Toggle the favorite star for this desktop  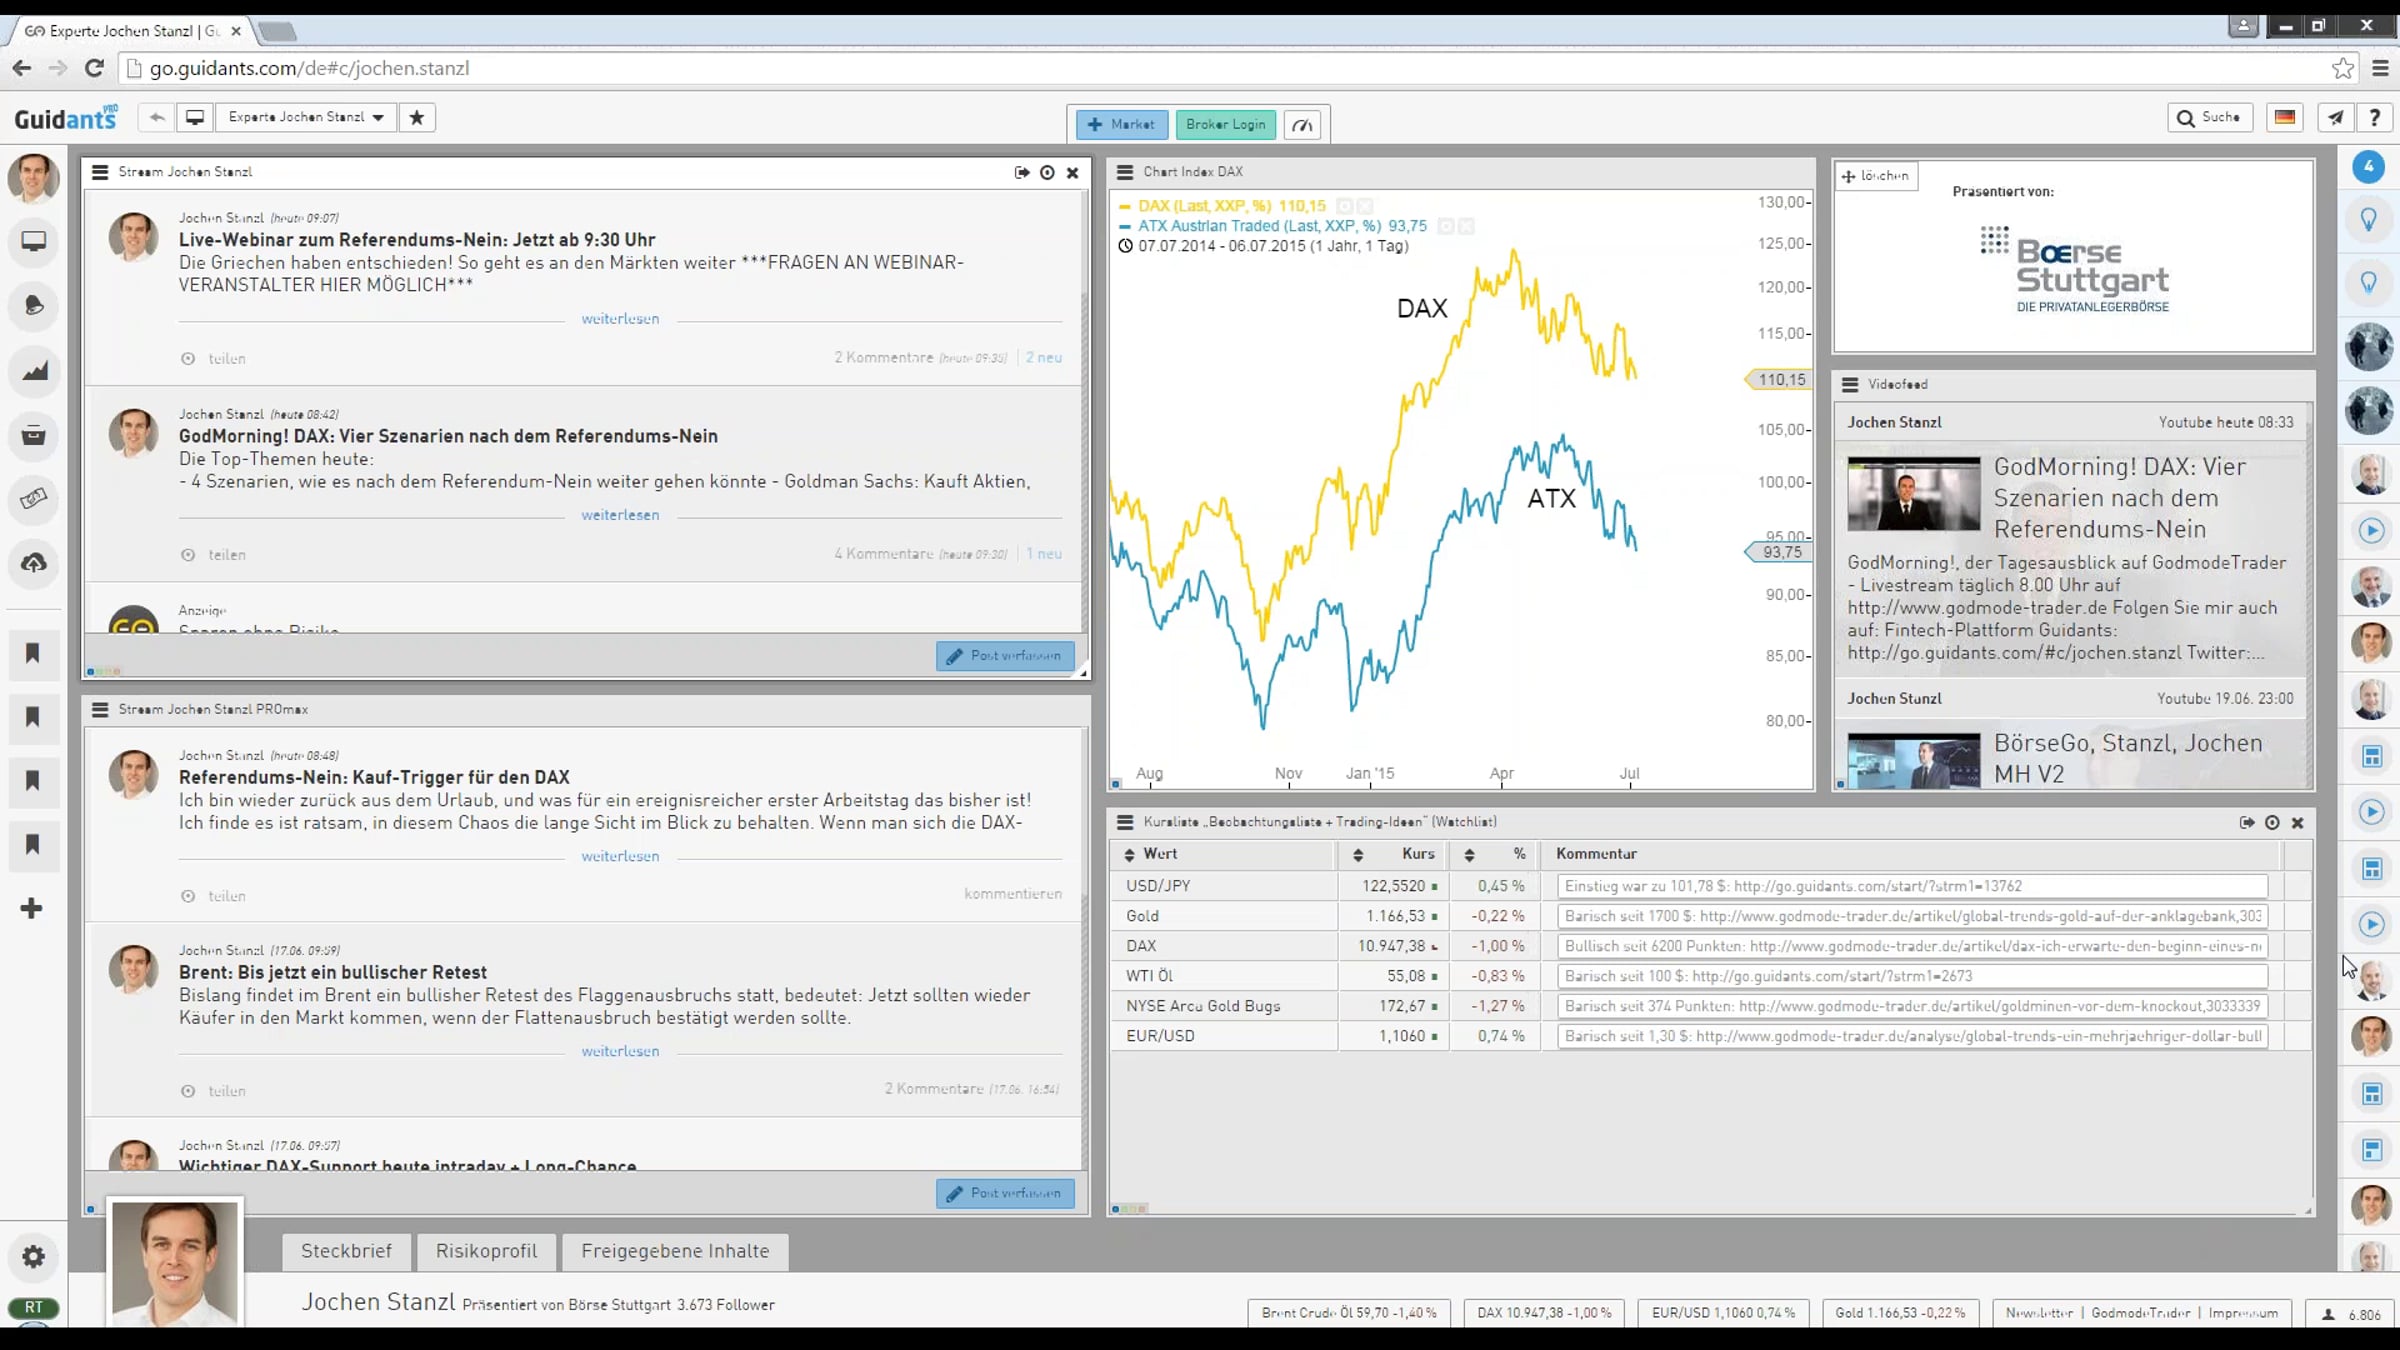point(417,118)
